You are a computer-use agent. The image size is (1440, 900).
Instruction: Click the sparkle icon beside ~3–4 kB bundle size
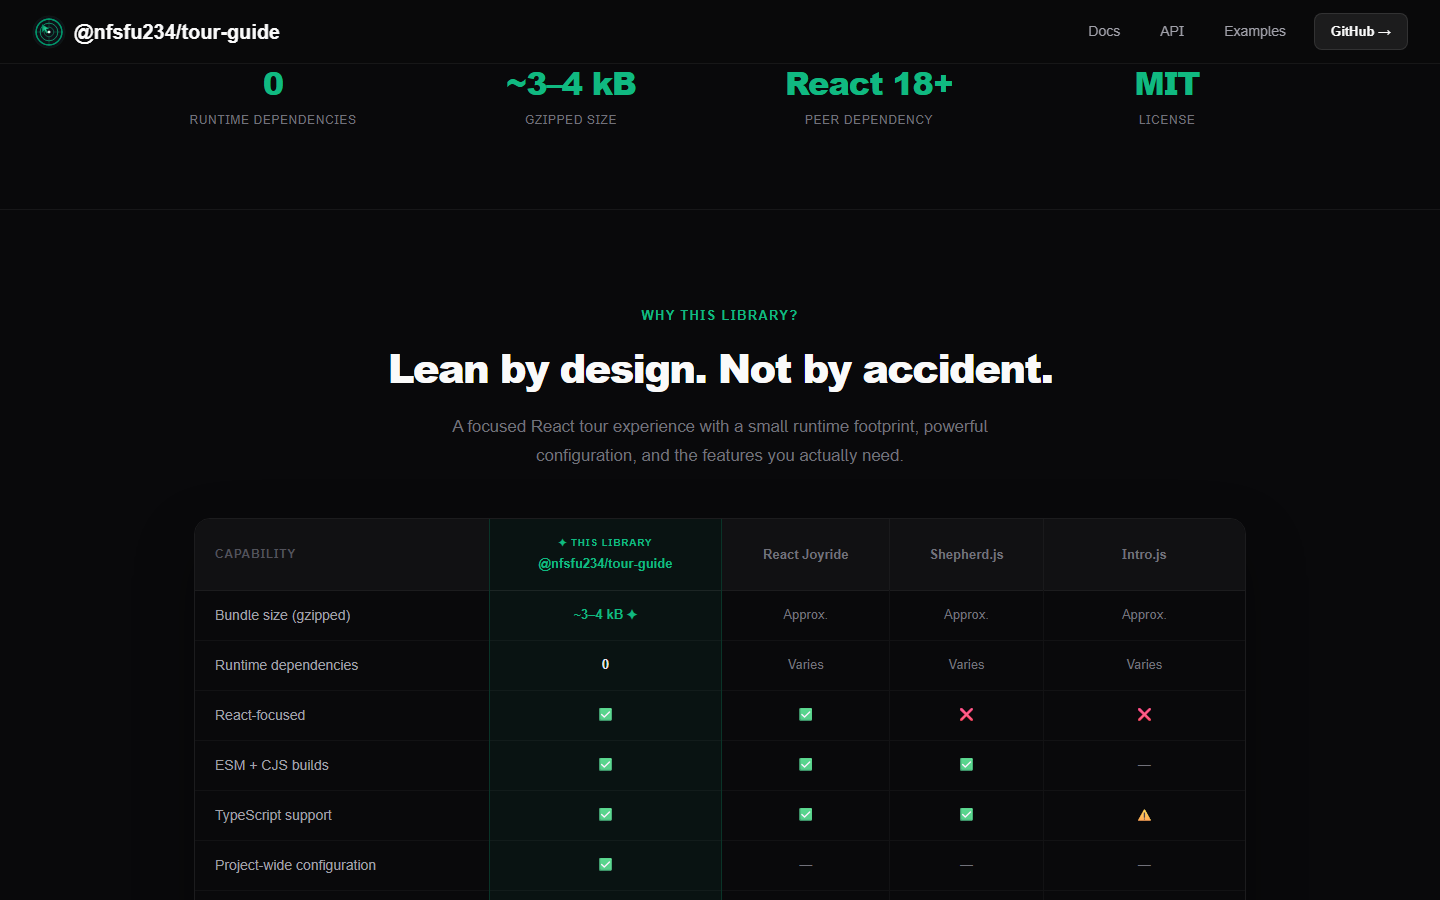pyautogui.click(x=632, y=615)
